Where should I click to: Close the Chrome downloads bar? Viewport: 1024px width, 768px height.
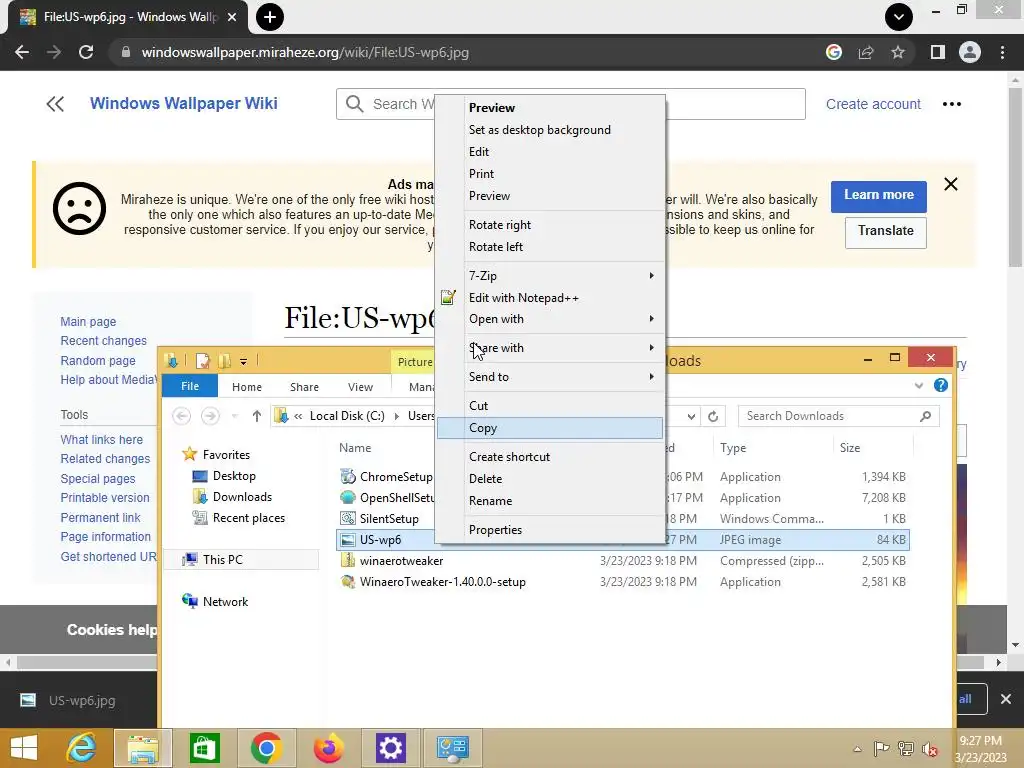coord(1006,699)
